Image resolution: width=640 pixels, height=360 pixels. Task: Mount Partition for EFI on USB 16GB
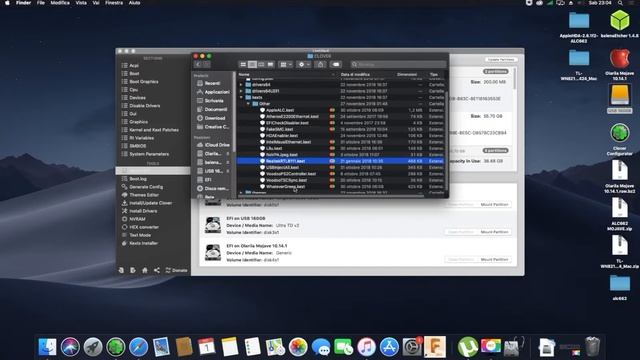(x=494, y=232)
